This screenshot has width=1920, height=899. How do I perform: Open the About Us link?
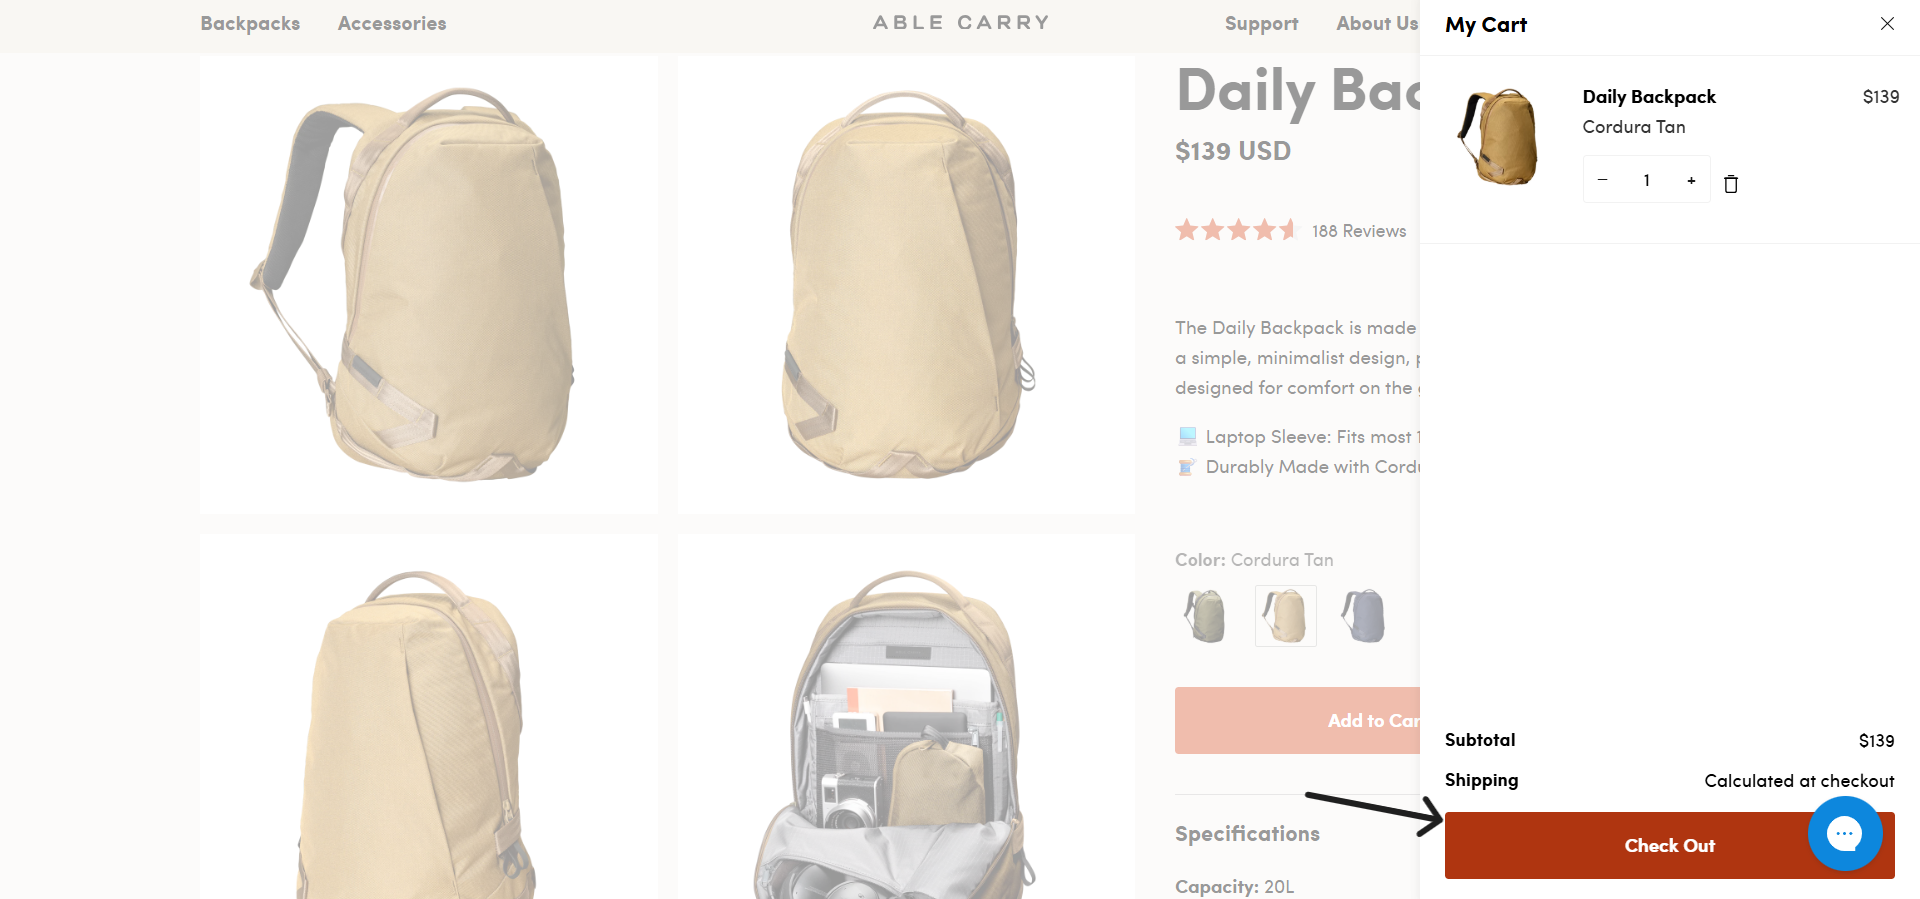[x=1377, y=23]
